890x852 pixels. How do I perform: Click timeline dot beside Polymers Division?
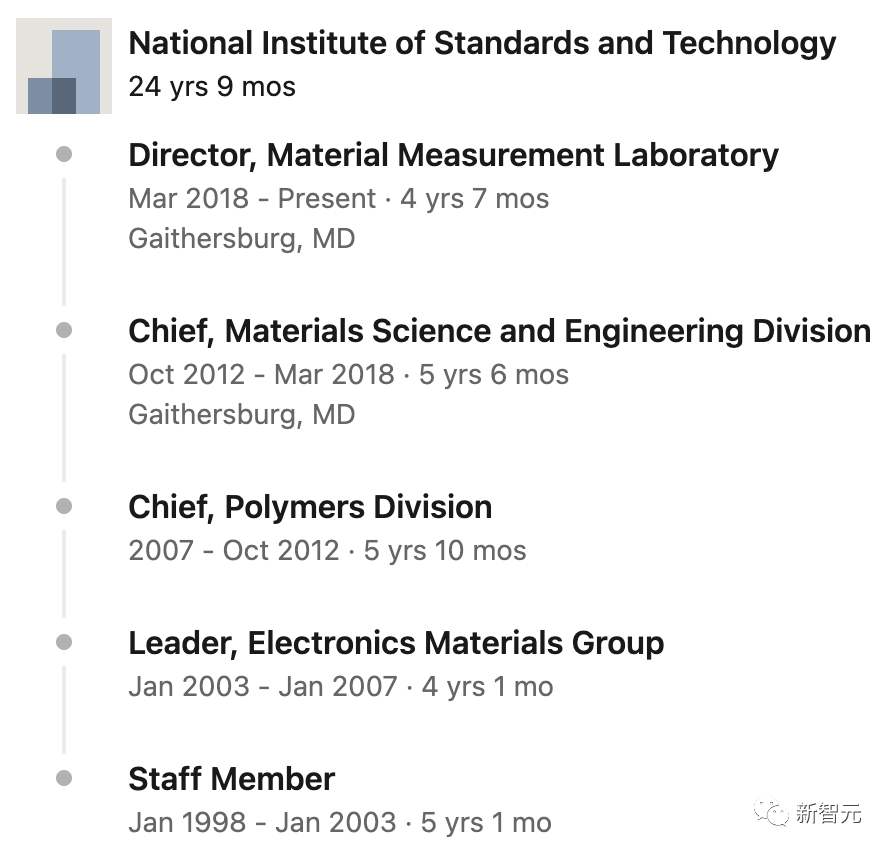(64, 506)
